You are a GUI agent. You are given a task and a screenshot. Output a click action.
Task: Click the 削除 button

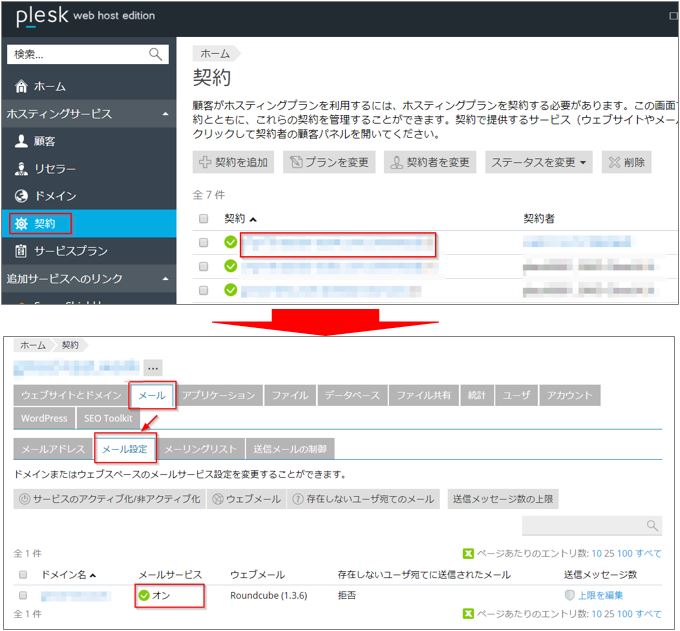626,162
